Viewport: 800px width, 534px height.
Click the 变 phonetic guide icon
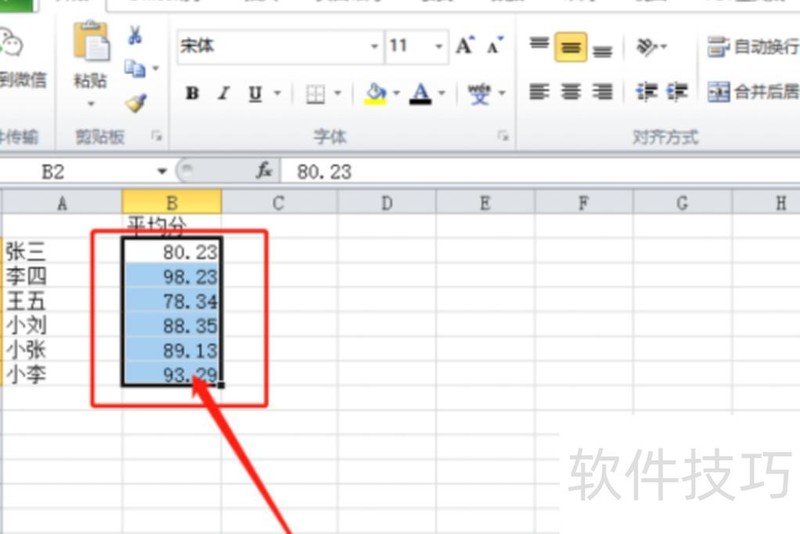(x=480, y=94)
